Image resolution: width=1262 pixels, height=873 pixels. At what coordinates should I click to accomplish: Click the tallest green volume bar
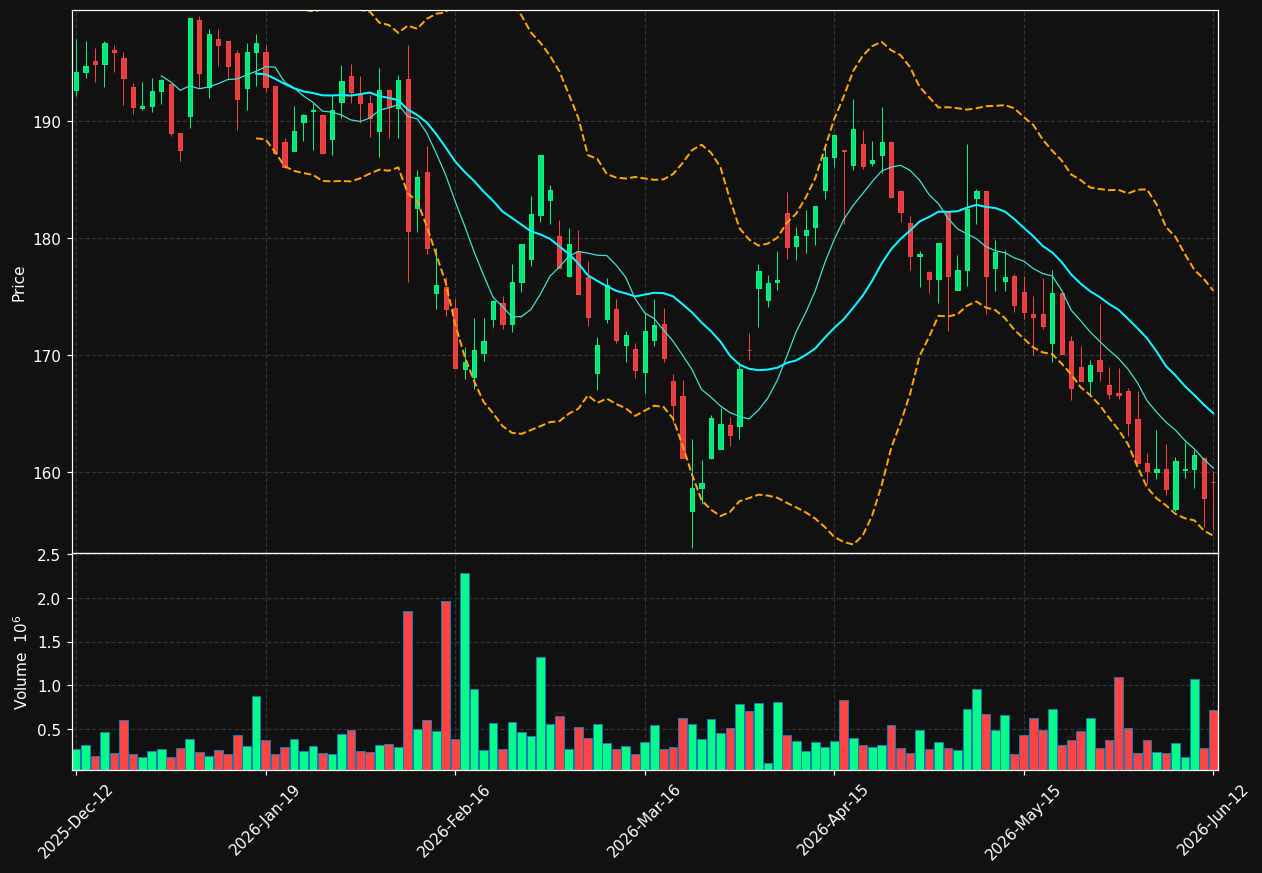pos(464,671)
